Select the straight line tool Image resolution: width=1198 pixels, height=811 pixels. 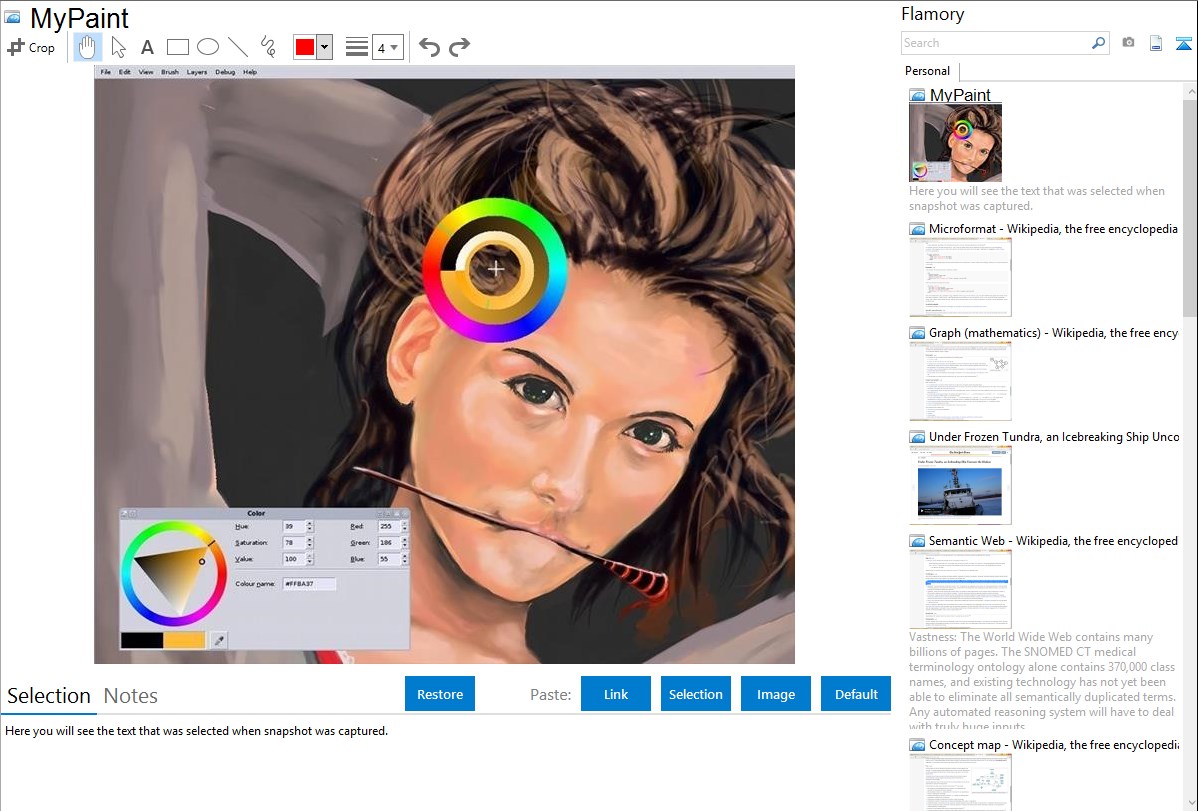[x=238, y=47]
